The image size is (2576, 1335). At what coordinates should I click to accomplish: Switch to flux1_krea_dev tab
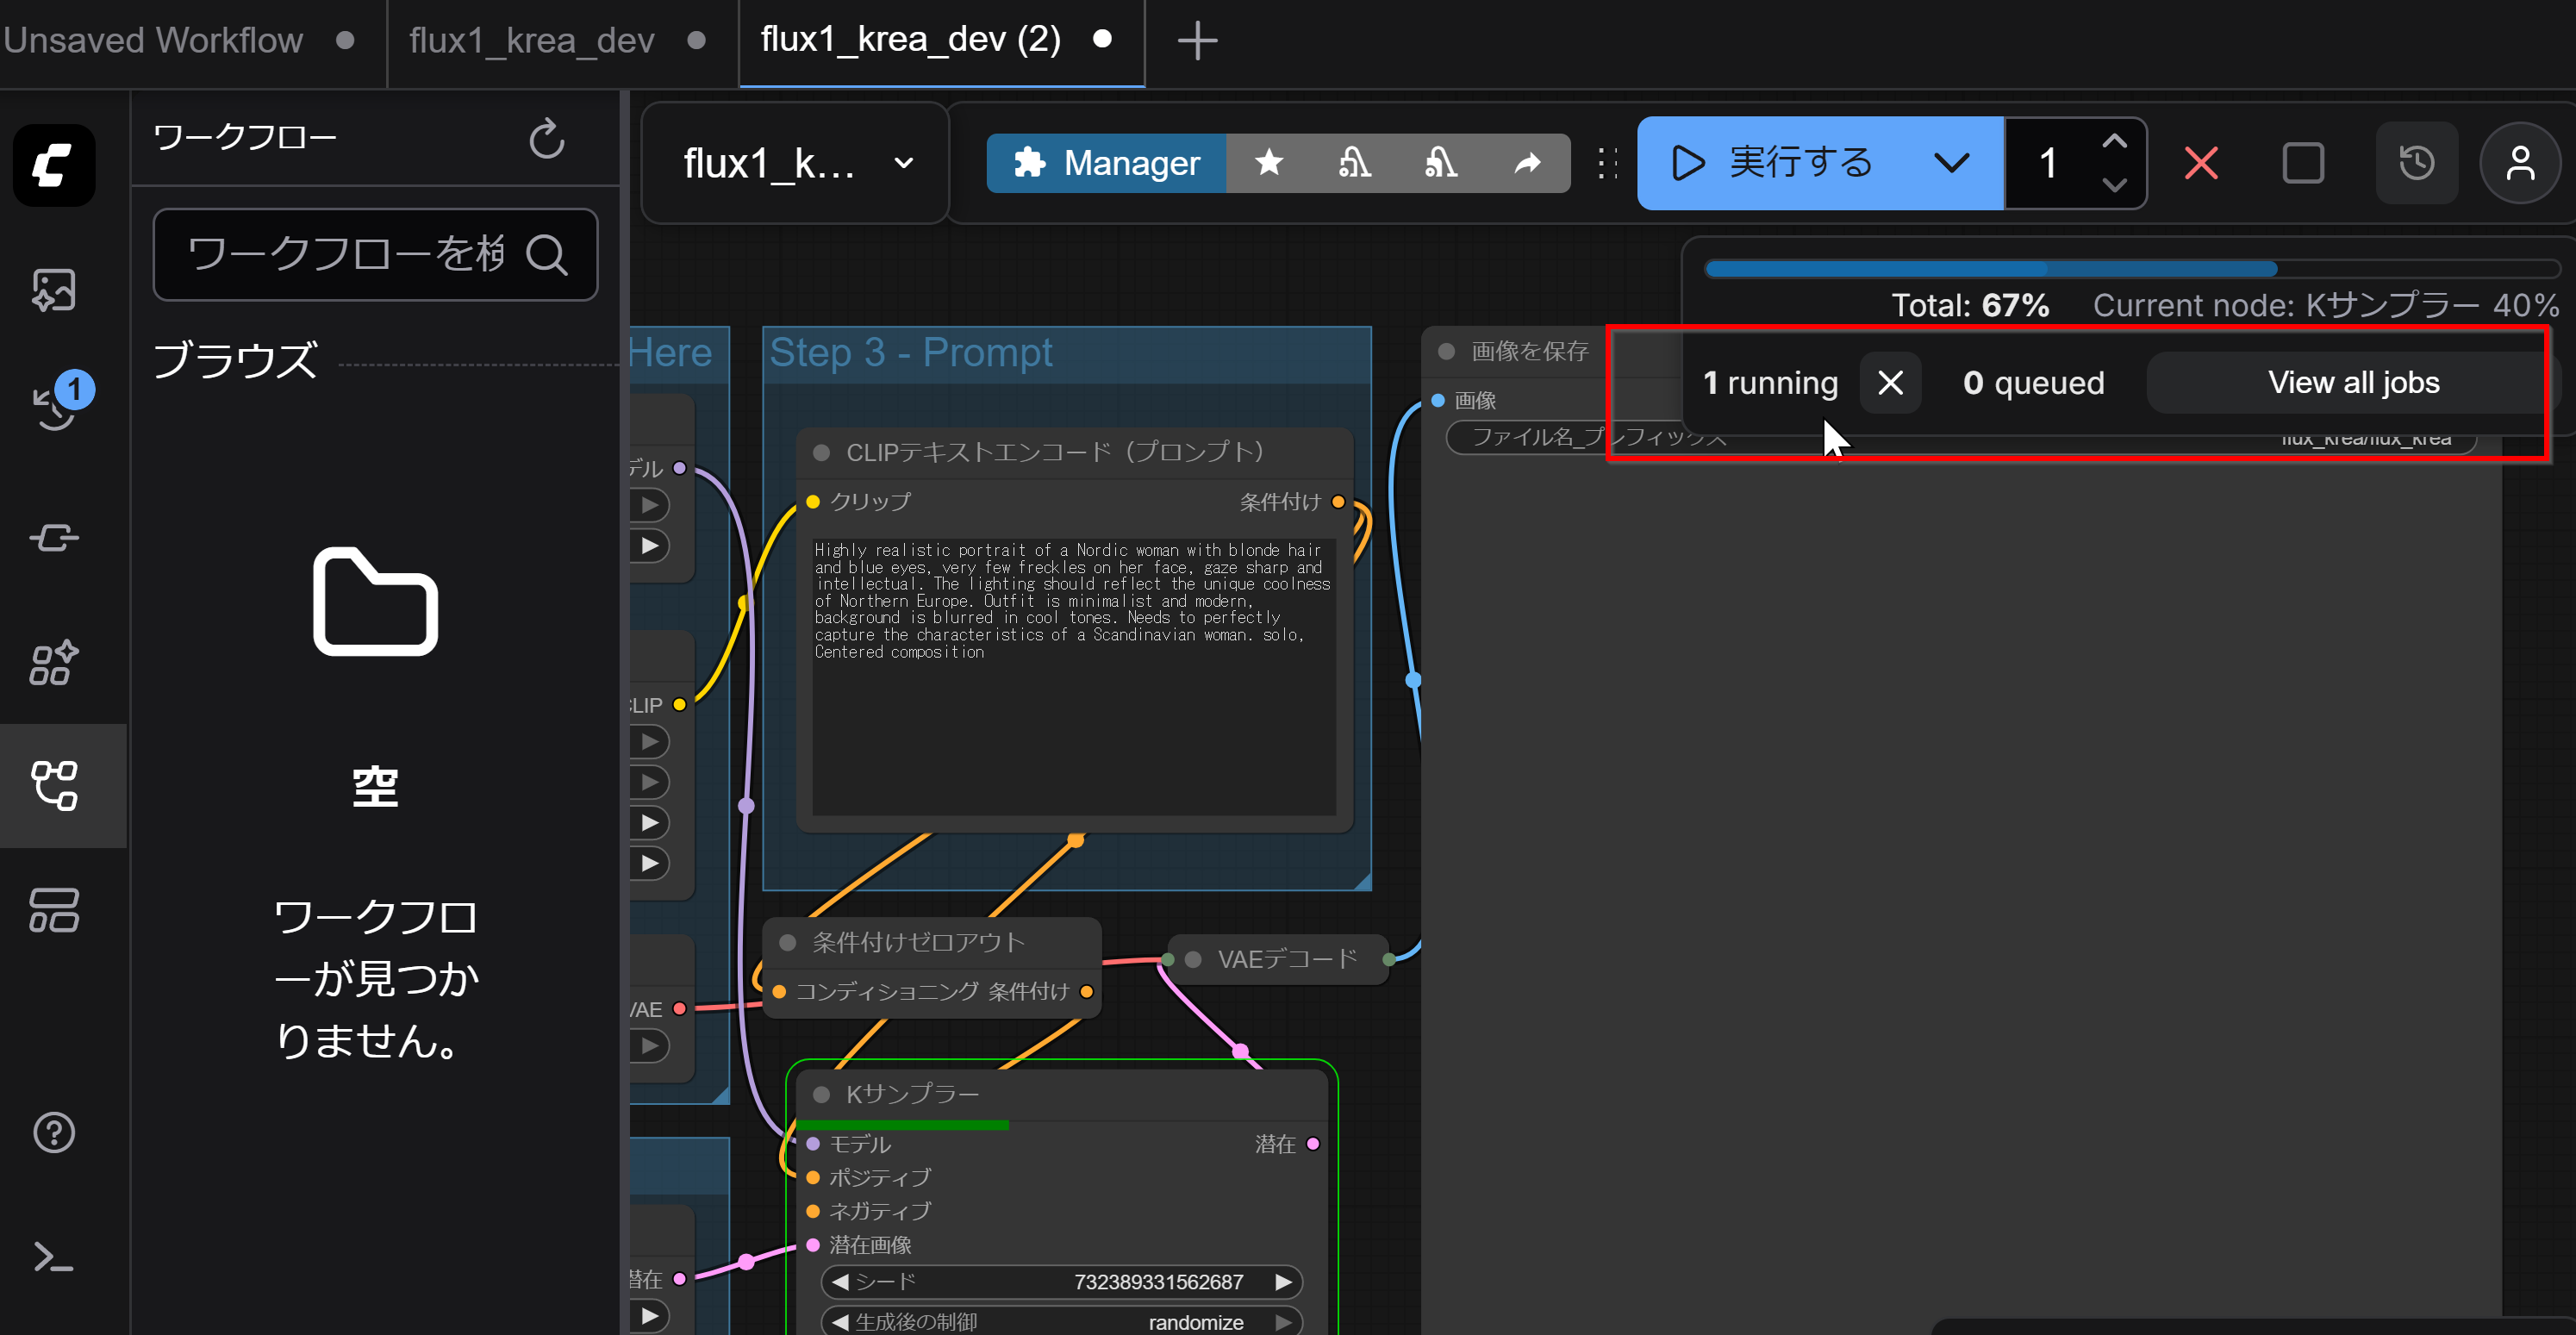tap(531, 41)
